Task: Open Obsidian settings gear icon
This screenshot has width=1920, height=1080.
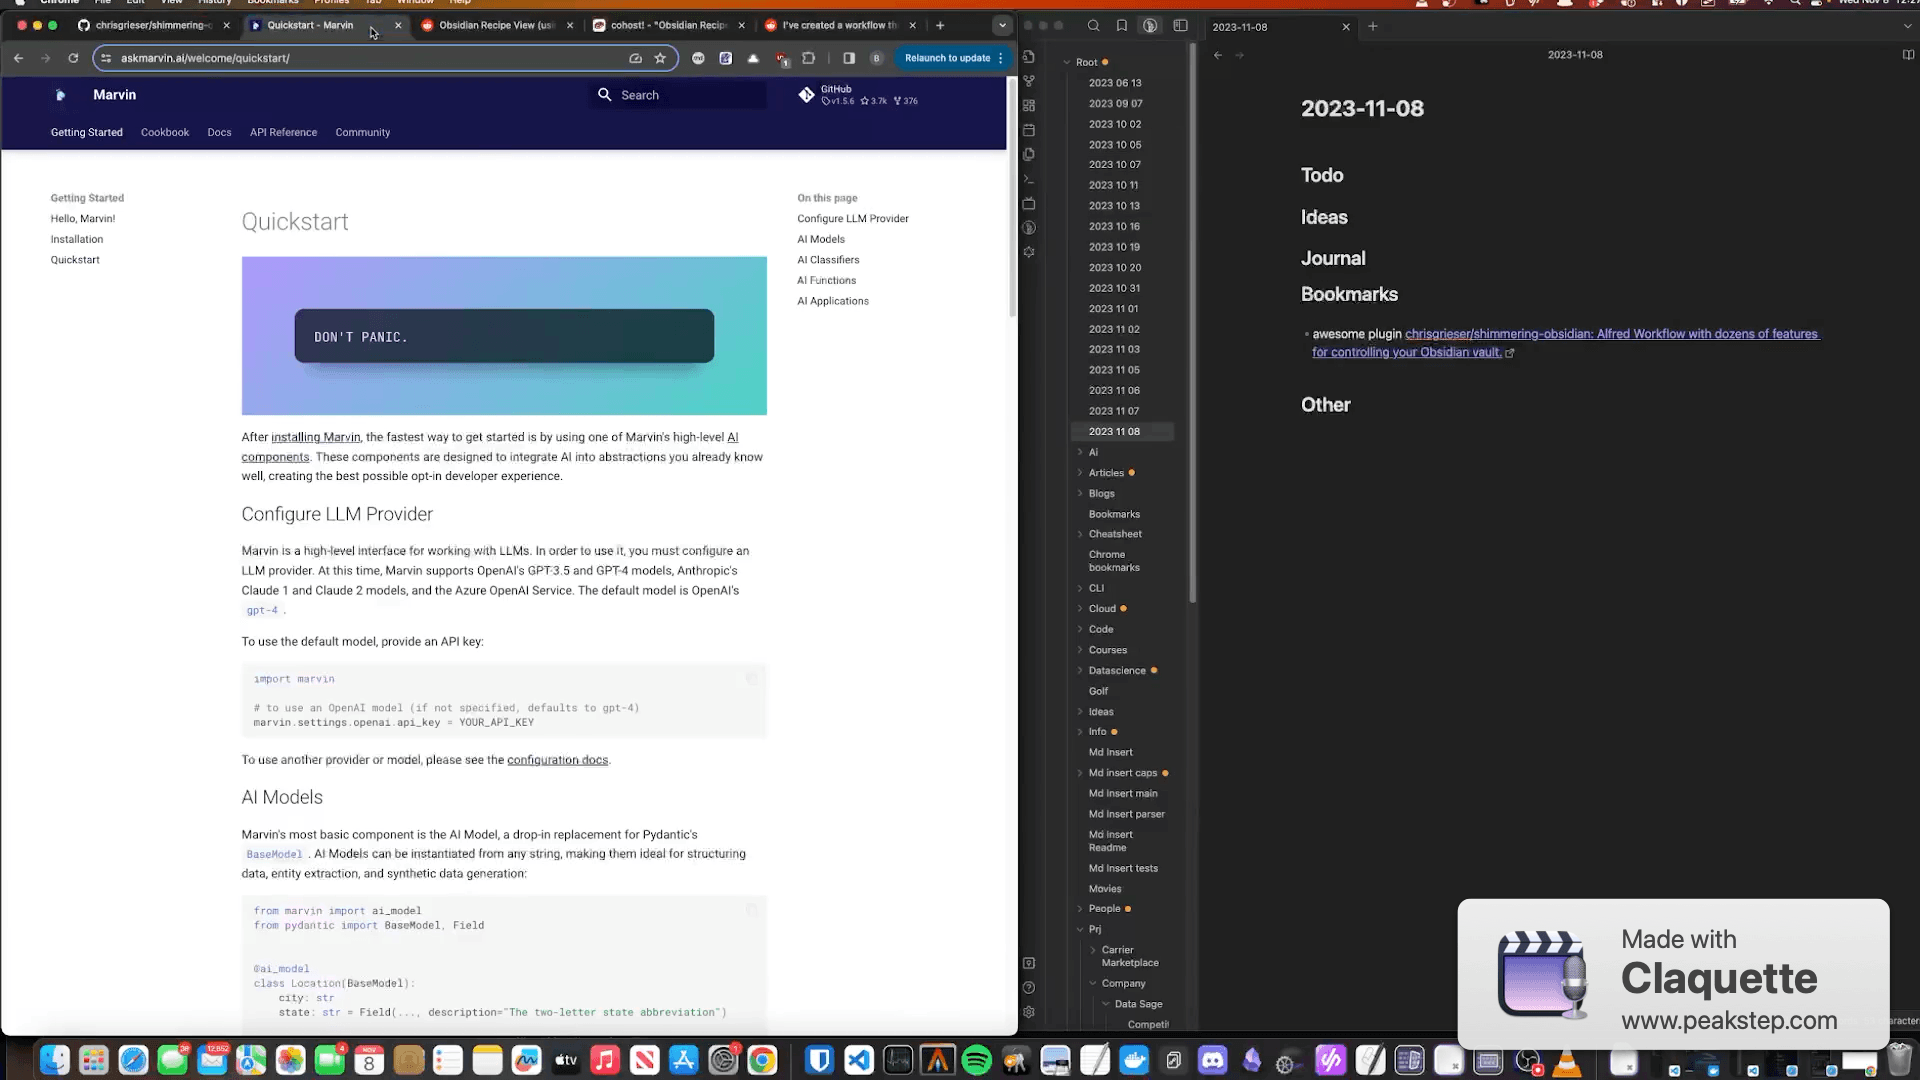Action: (1029, 1012)
